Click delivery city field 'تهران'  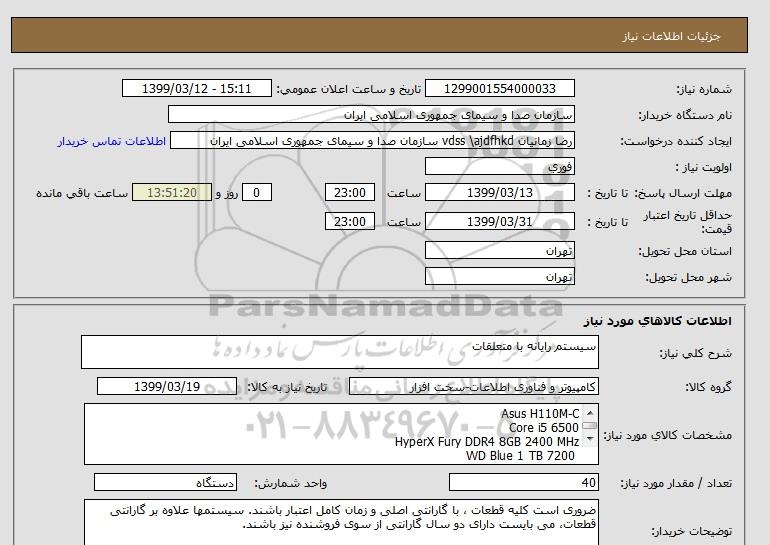tap(499, 277)
